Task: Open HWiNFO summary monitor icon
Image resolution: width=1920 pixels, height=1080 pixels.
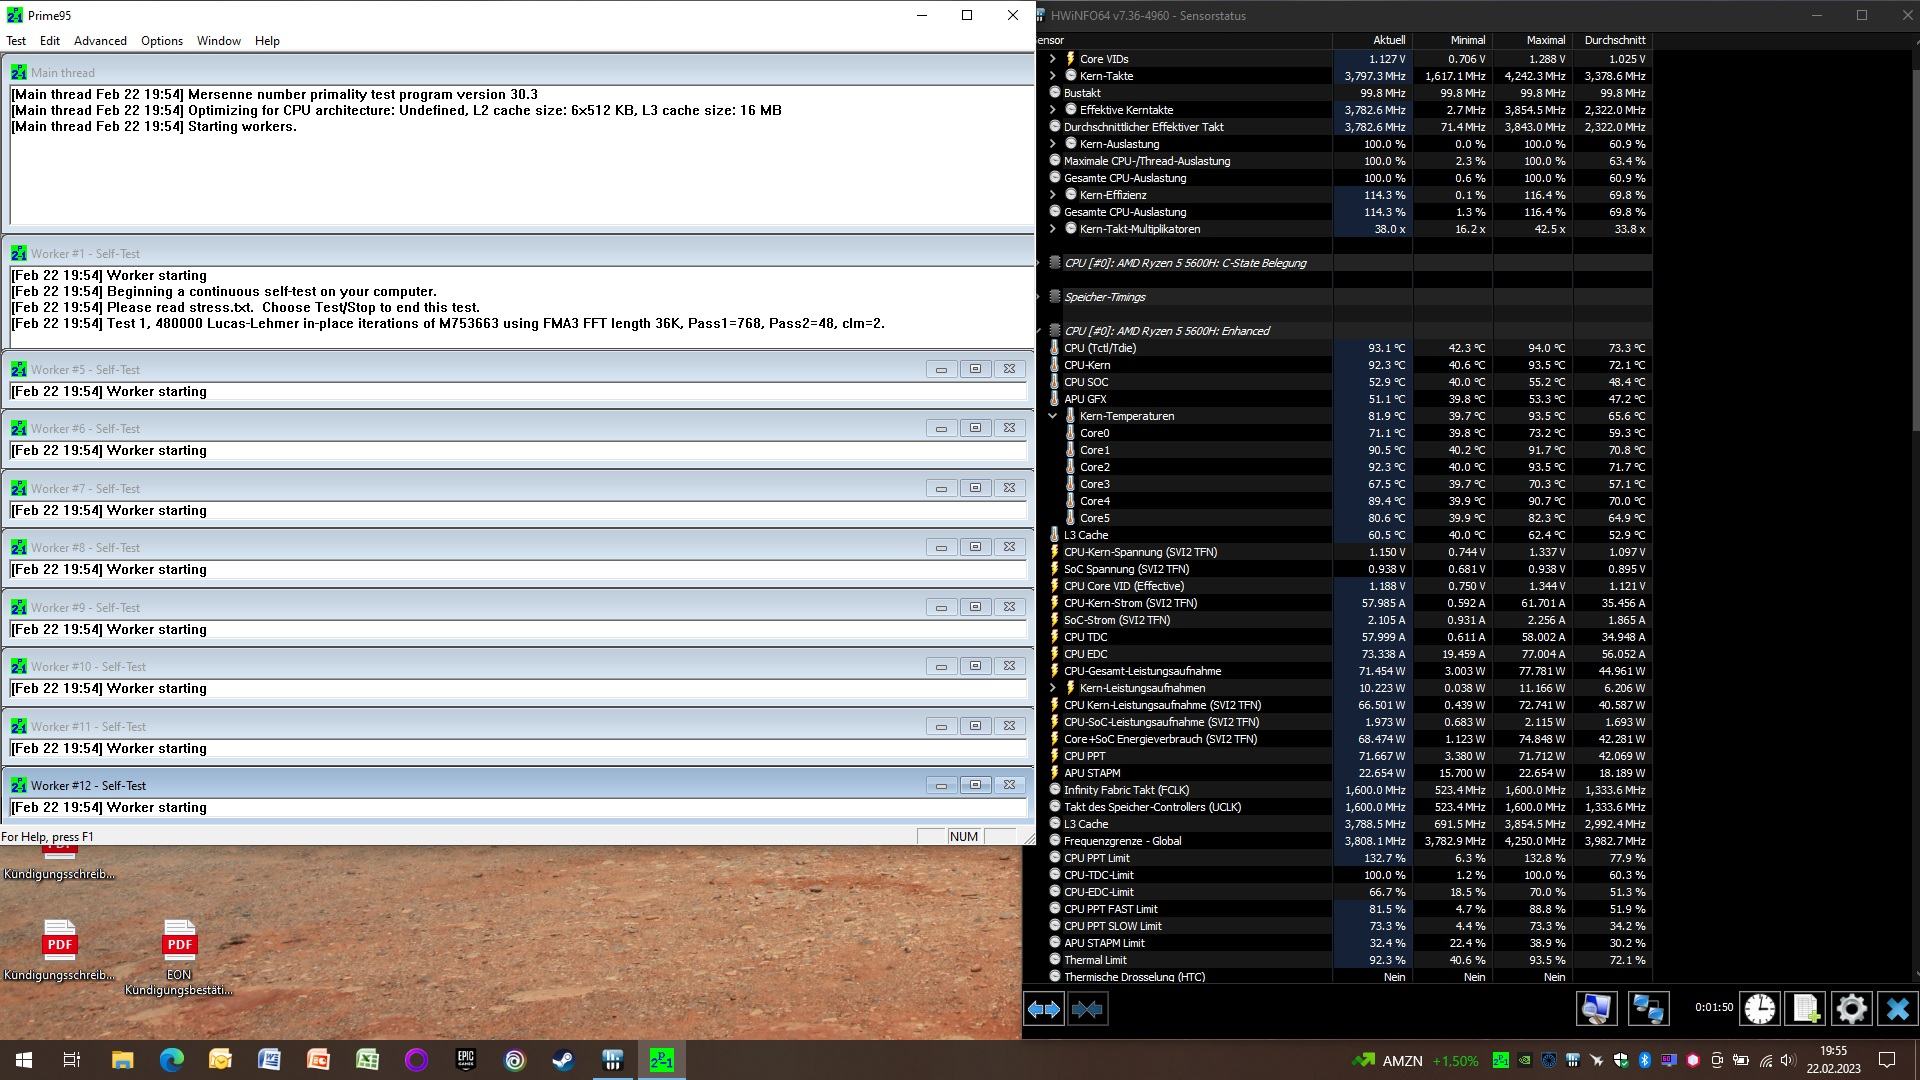Action: [x=1597, y=1008]
